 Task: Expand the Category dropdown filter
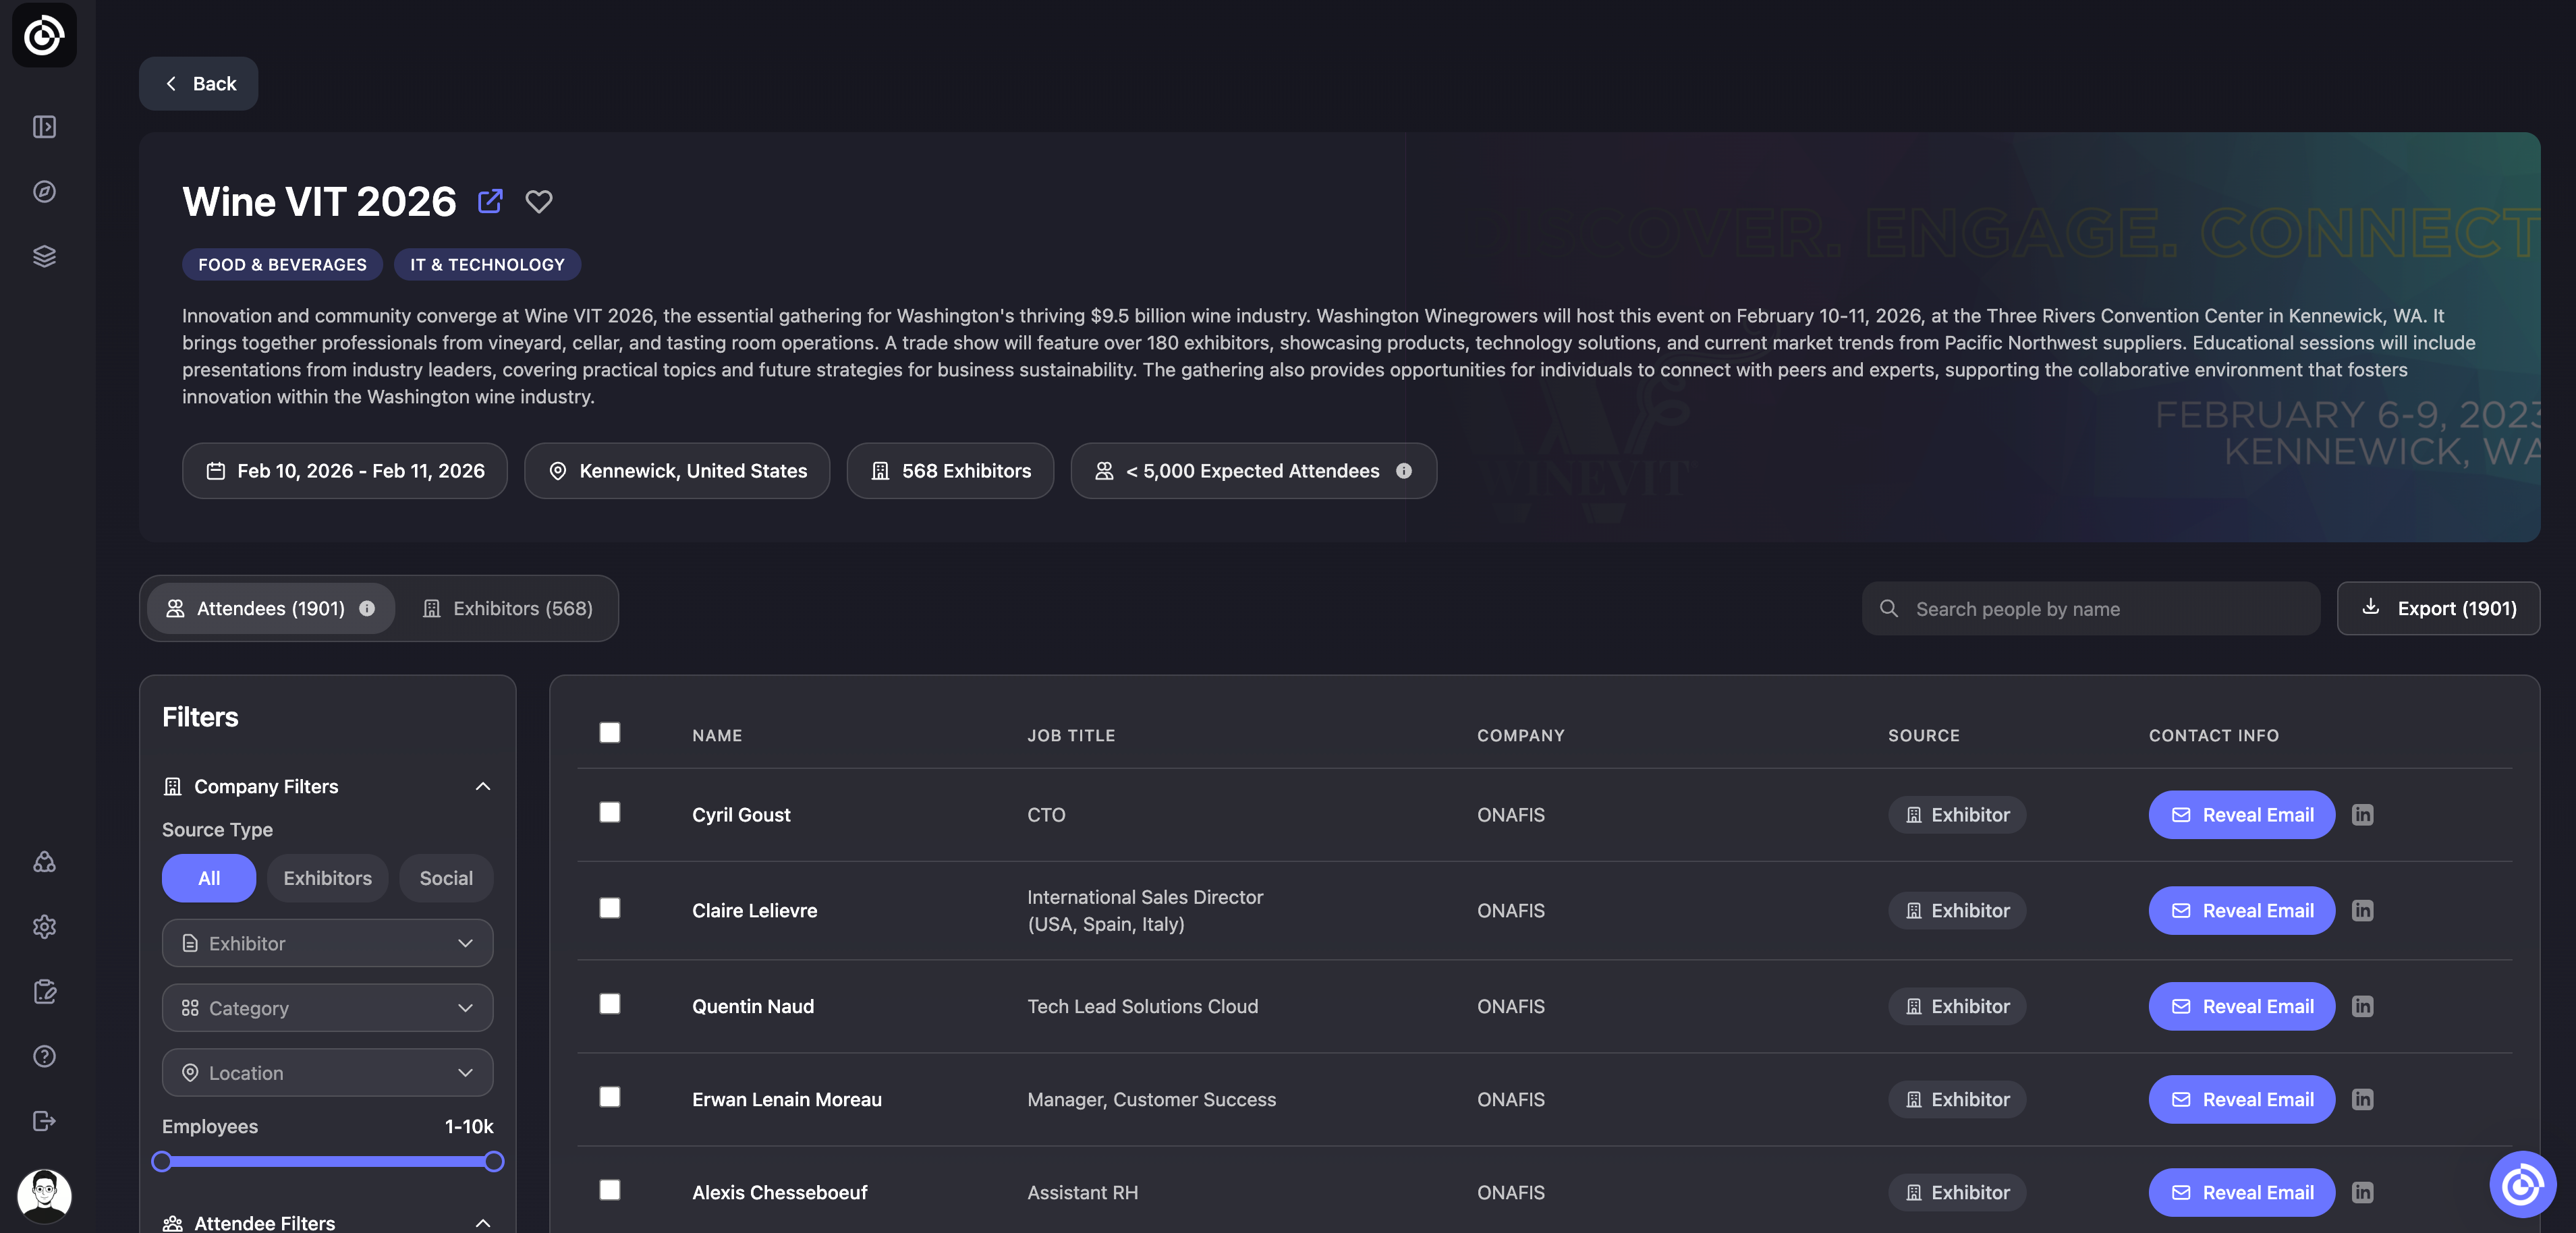(x=327, y=1008)
